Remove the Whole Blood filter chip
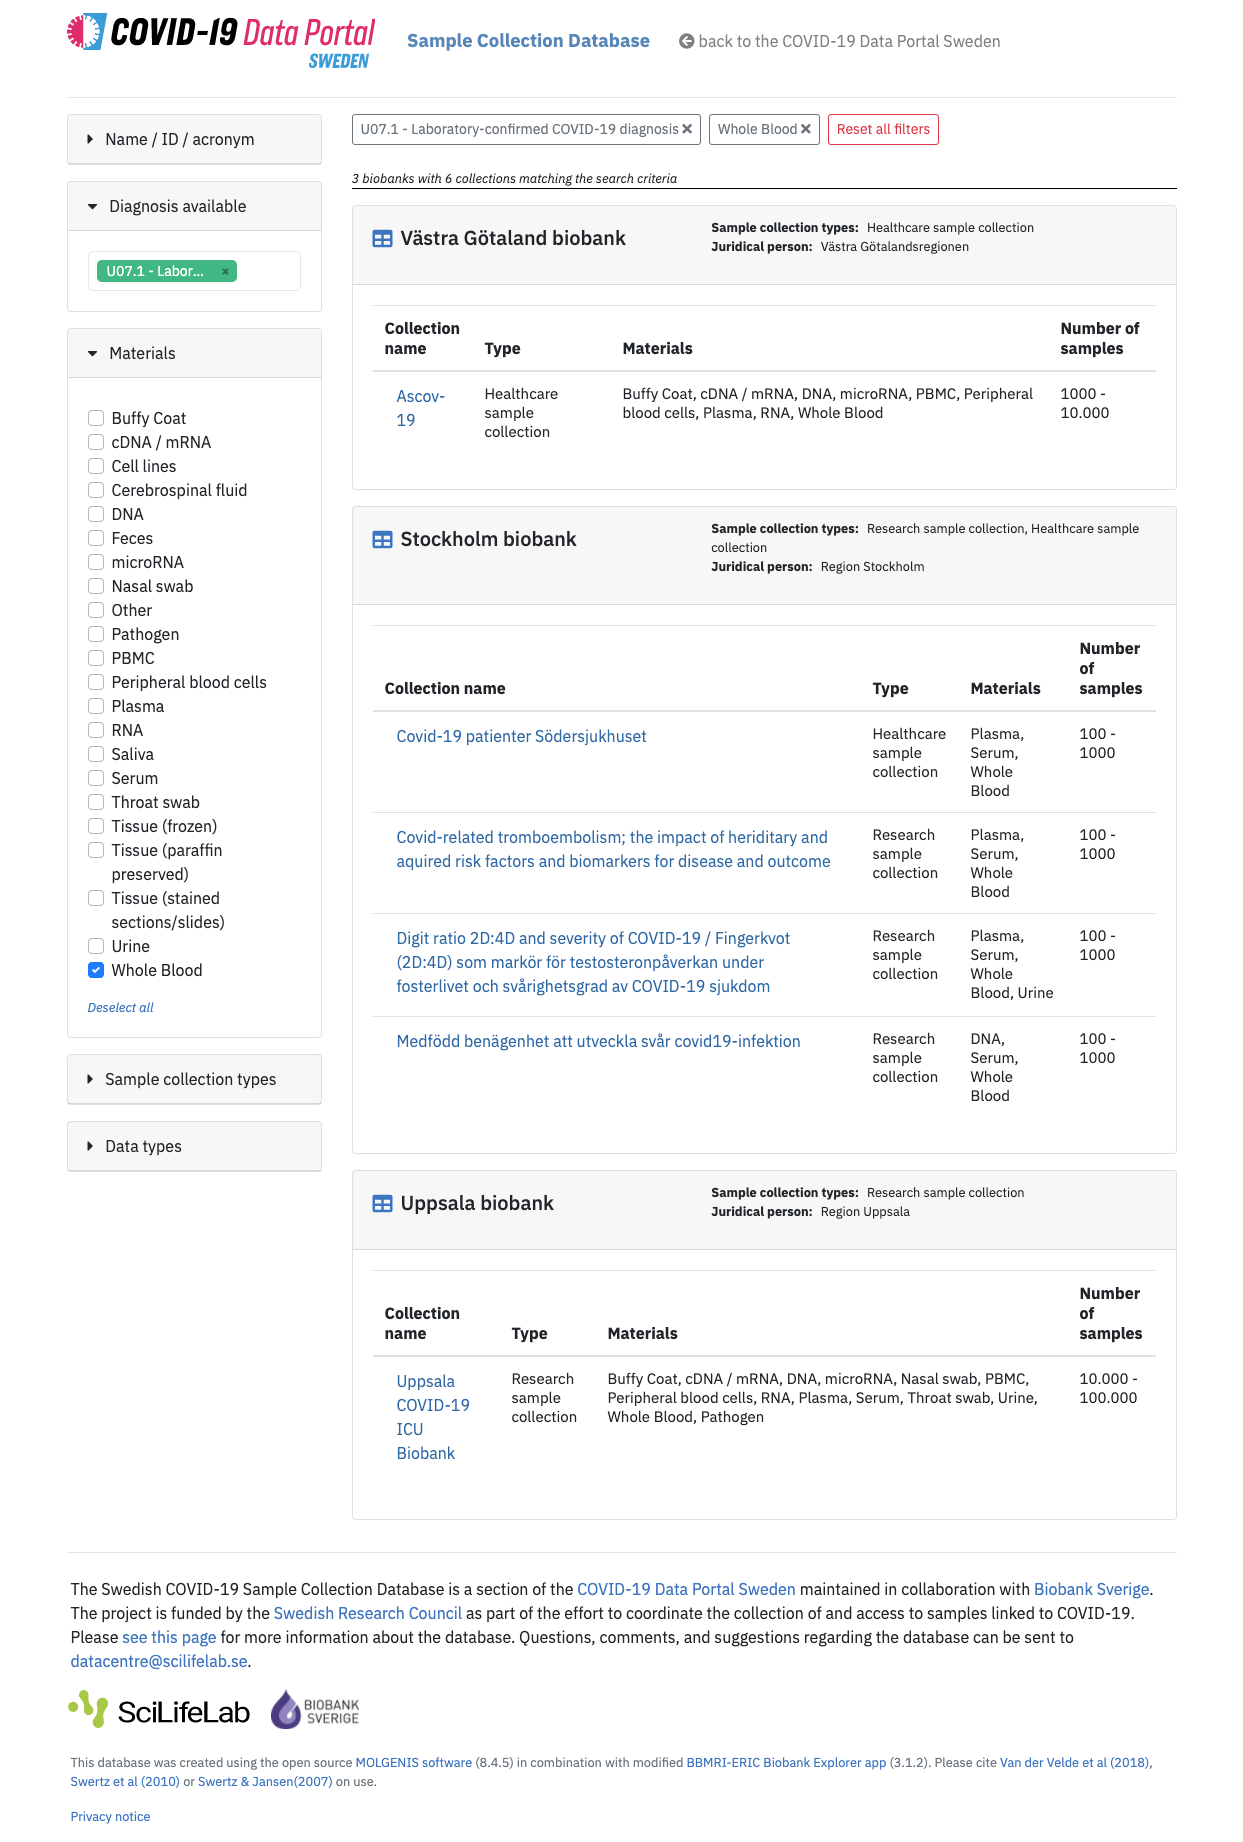This screenshot has width=1243, height=1842. pos(806,129)
